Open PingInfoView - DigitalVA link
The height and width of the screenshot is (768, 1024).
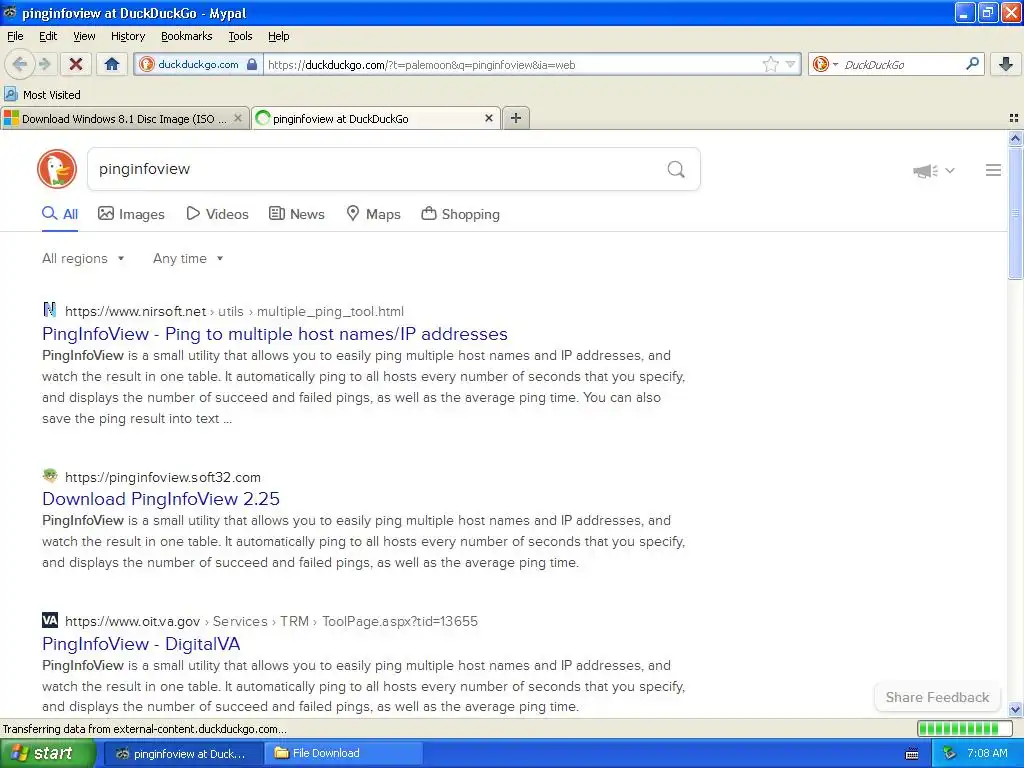[x=141, y=644]
